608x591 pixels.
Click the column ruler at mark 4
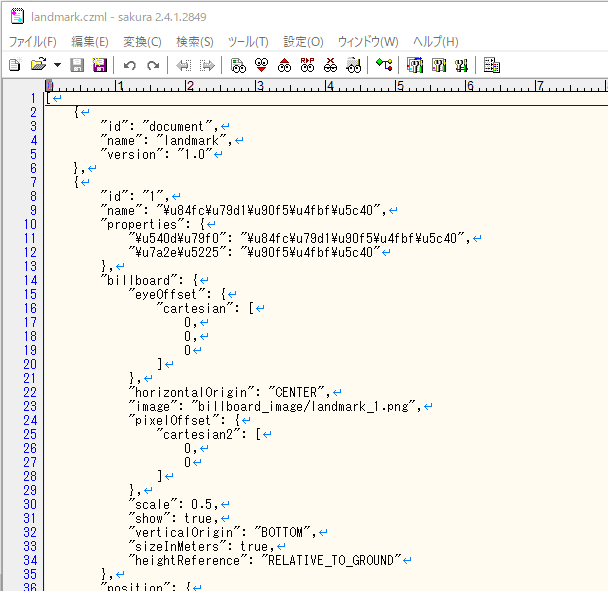(x=328, y=86)
